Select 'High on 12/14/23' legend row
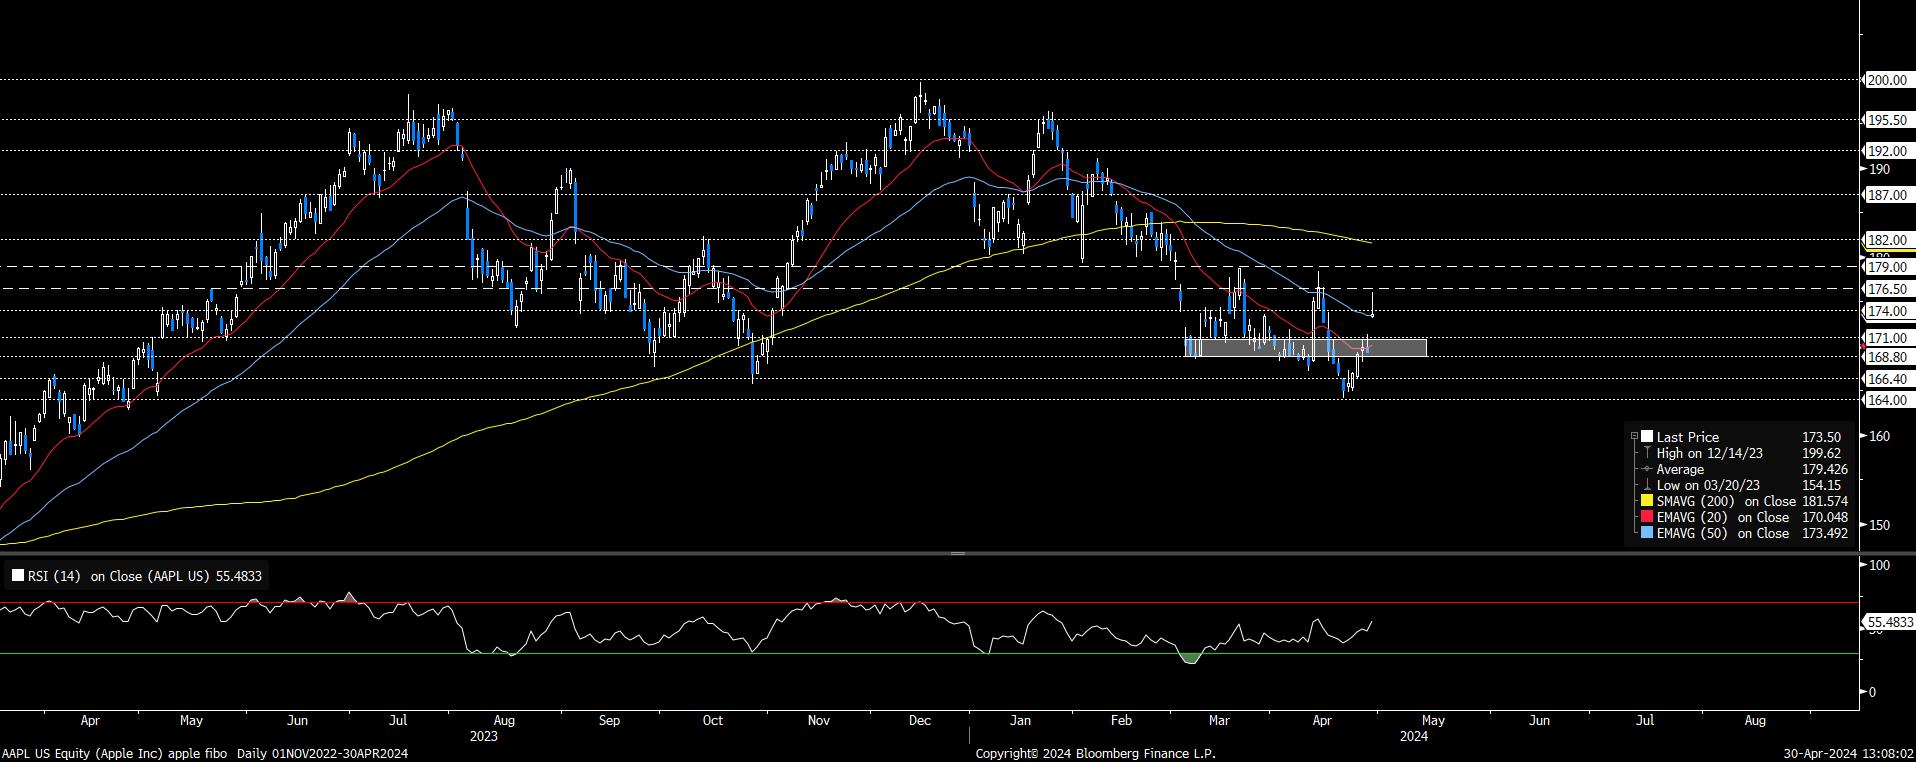The image size is (1916, 762). [1710, 453]
